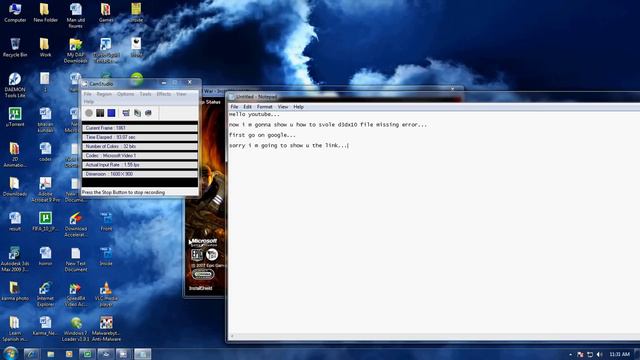Image resolution: width=640 pixels, height=360 pixels.
Task: Click the volume icon in system tray
Action: 599,354
